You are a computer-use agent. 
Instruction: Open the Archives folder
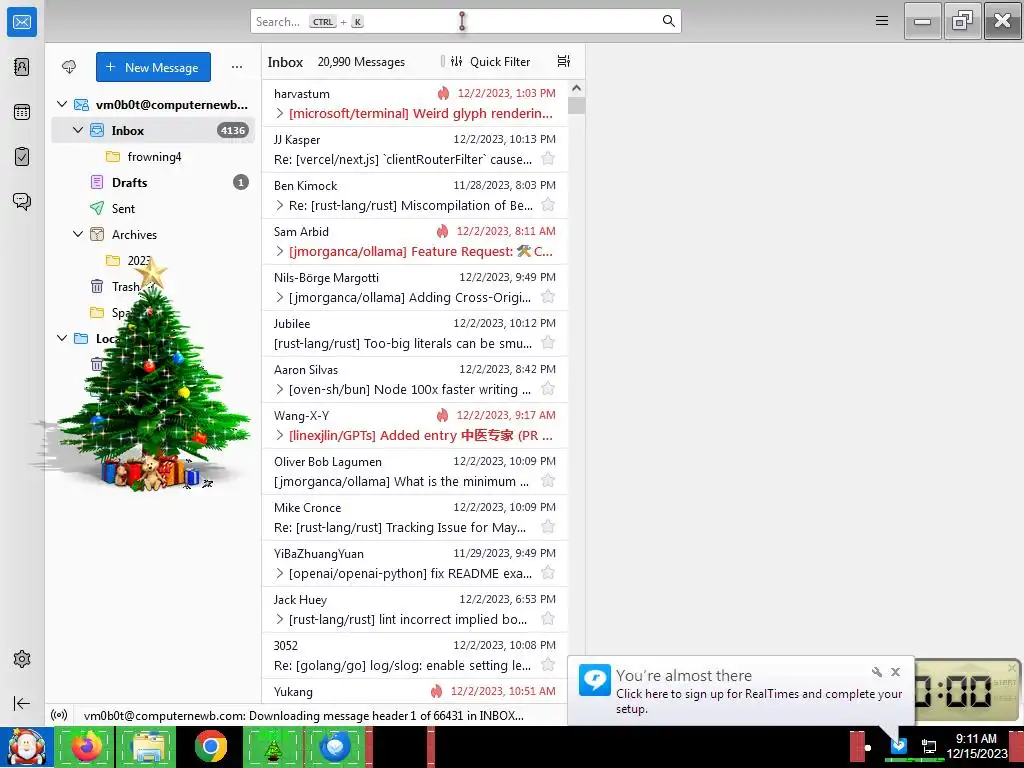click(x=153, y=234)
